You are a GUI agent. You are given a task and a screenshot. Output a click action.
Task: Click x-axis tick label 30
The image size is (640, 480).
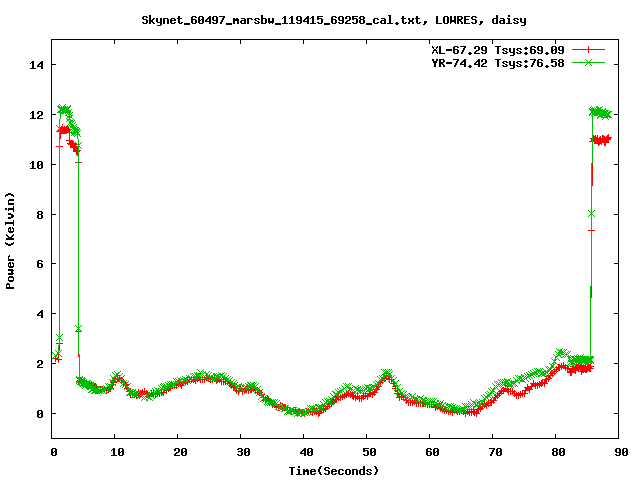tap(243, 452)
